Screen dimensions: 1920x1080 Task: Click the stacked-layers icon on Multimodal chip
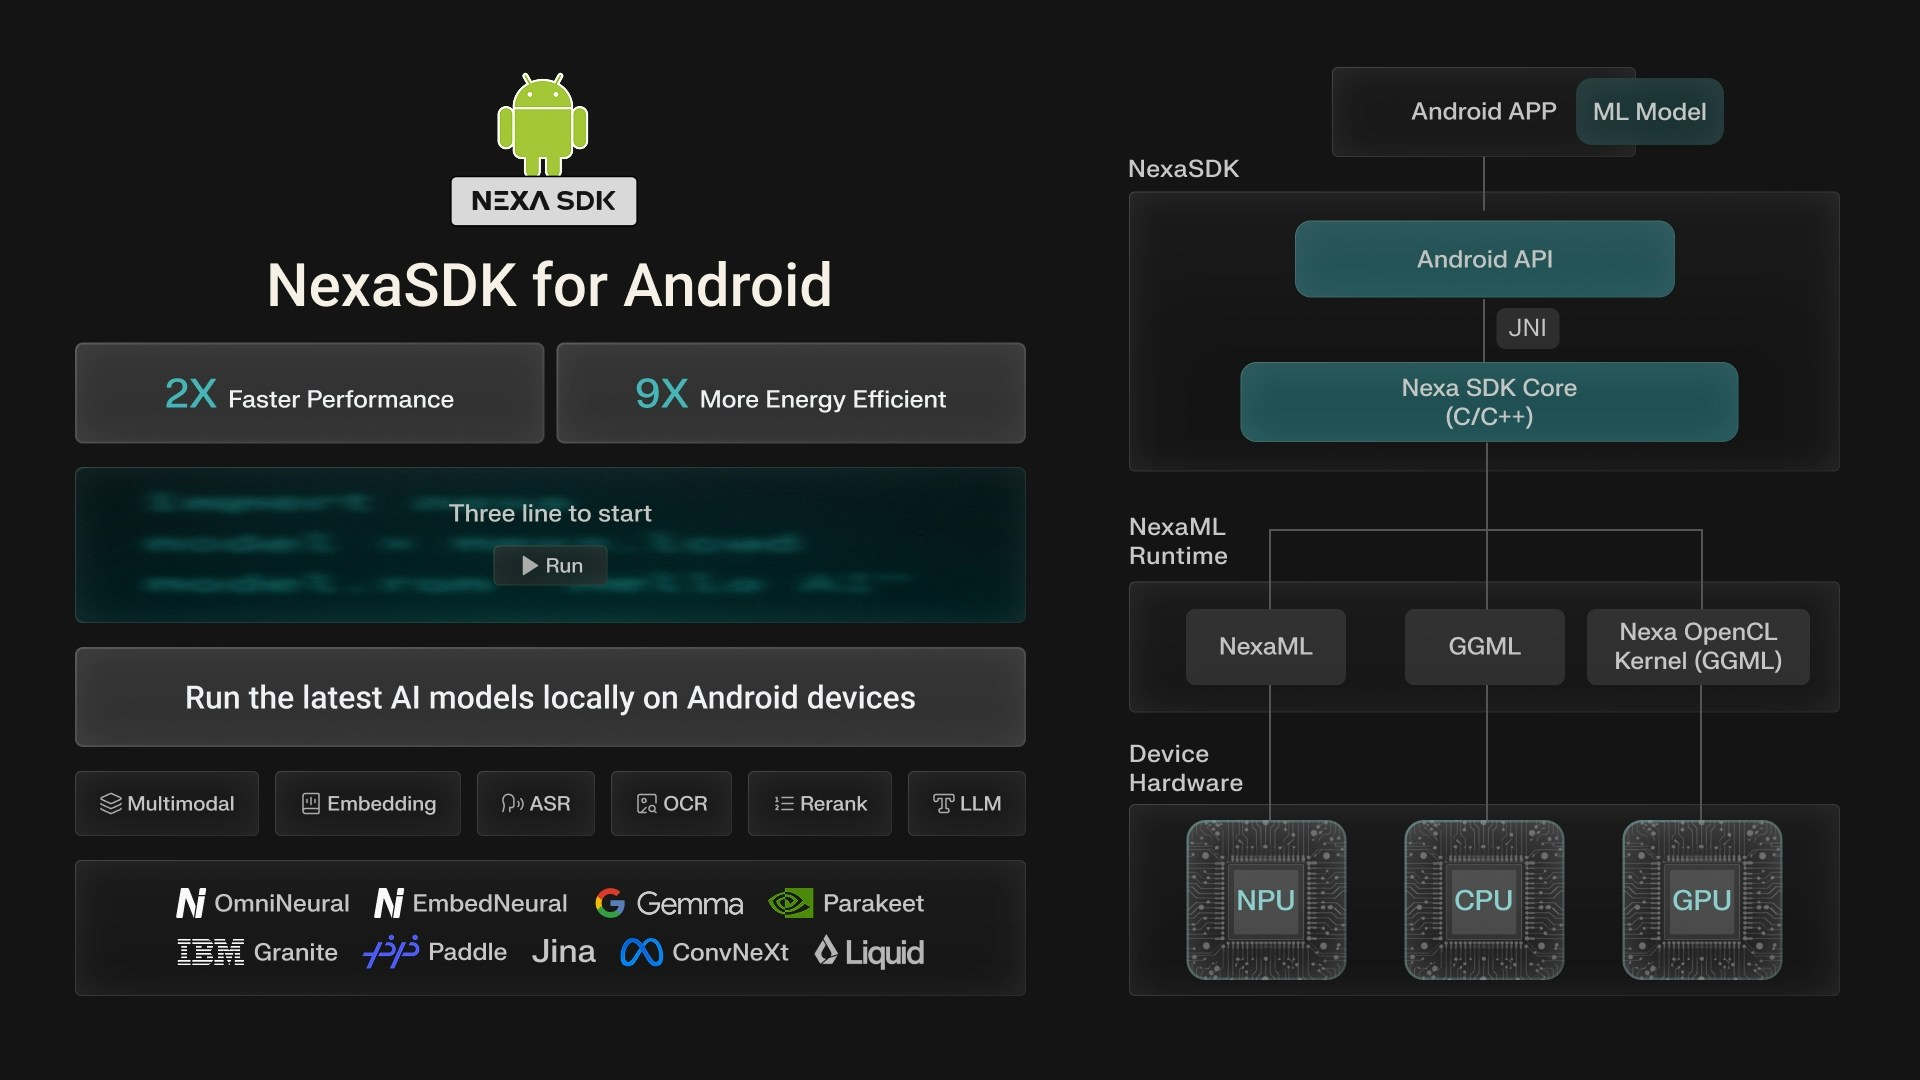coord(110,803)
